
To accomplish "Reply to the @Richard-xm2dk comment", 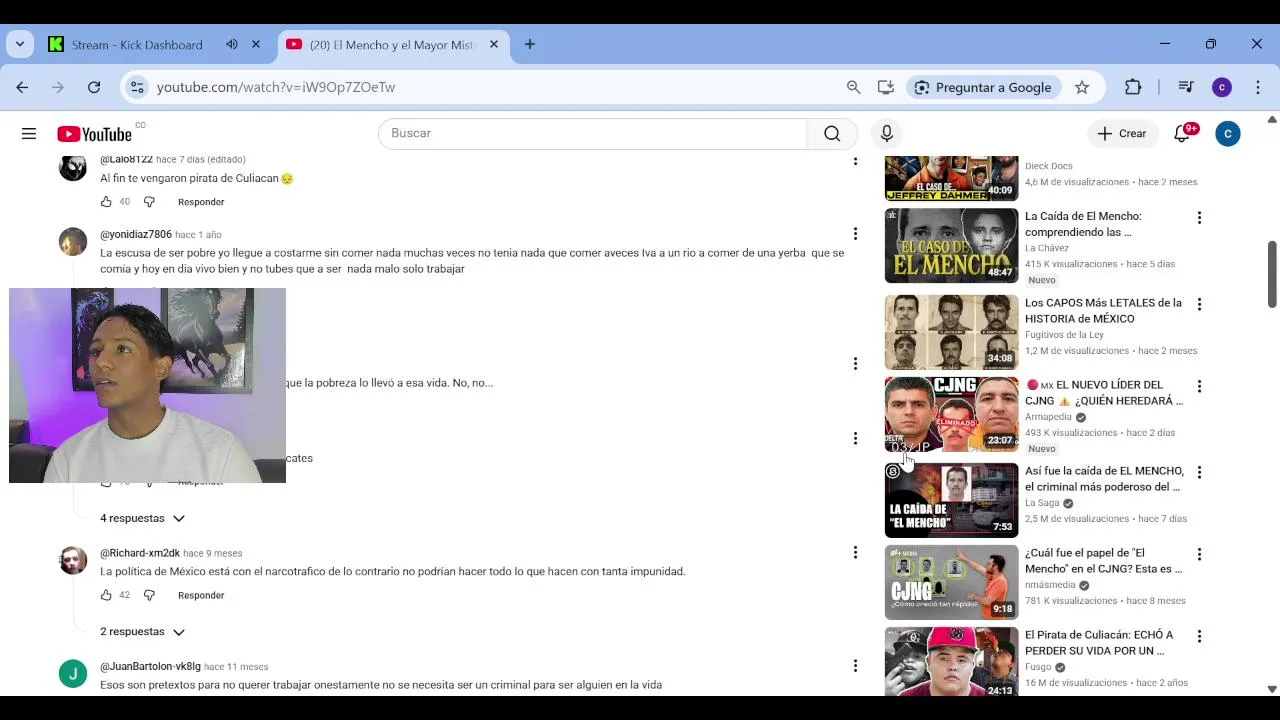I will tap(201, 595).
